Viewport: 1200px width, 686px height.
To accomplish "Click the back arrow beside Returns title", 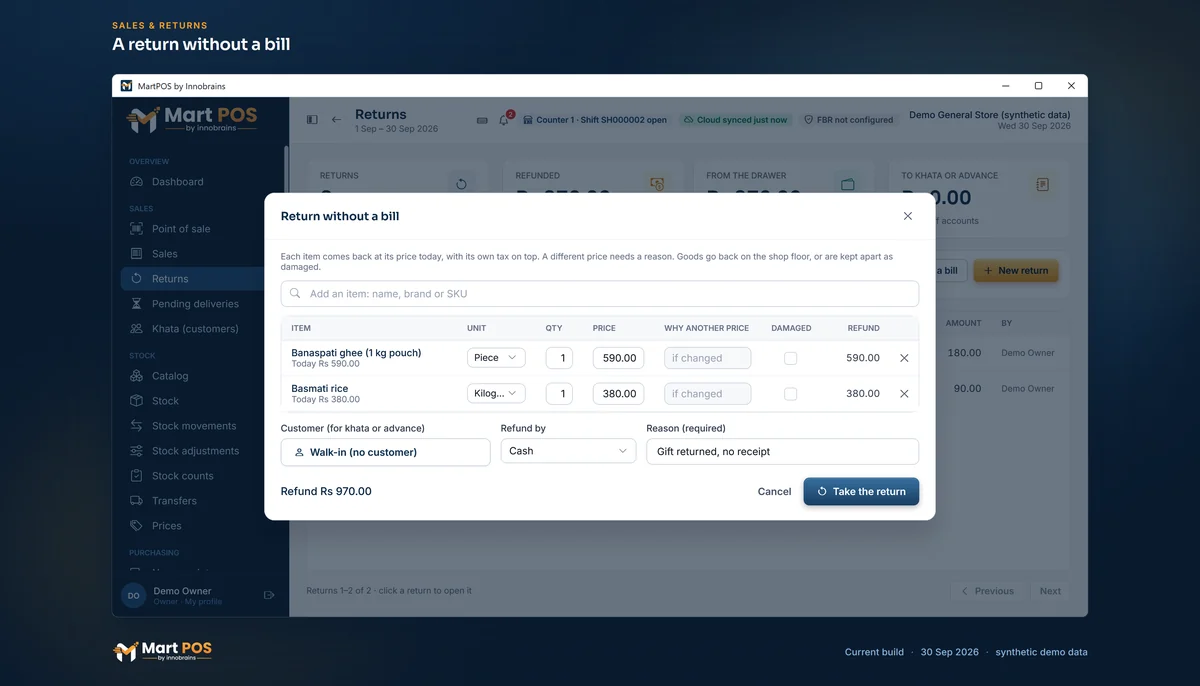I will [x=336, y=120].
